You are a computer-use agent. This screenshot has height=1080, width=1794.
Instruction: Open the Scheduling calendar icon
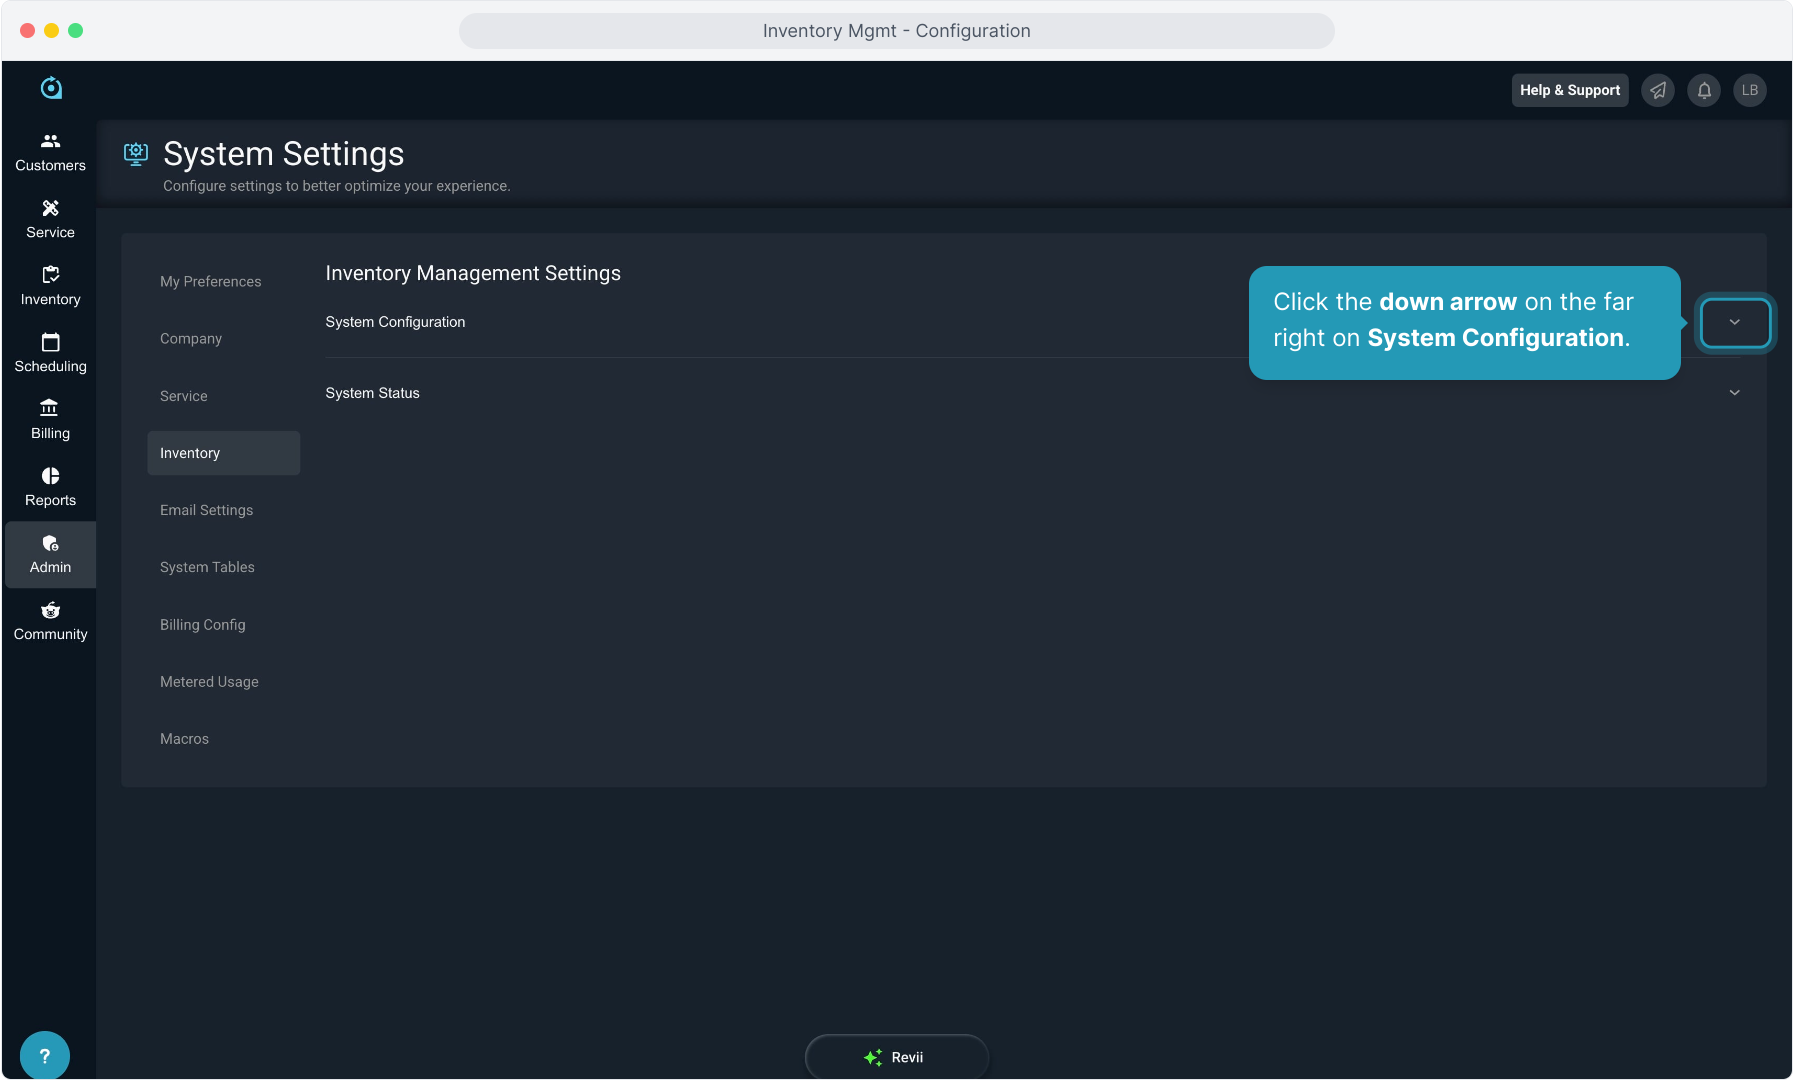tap(50, 343)
